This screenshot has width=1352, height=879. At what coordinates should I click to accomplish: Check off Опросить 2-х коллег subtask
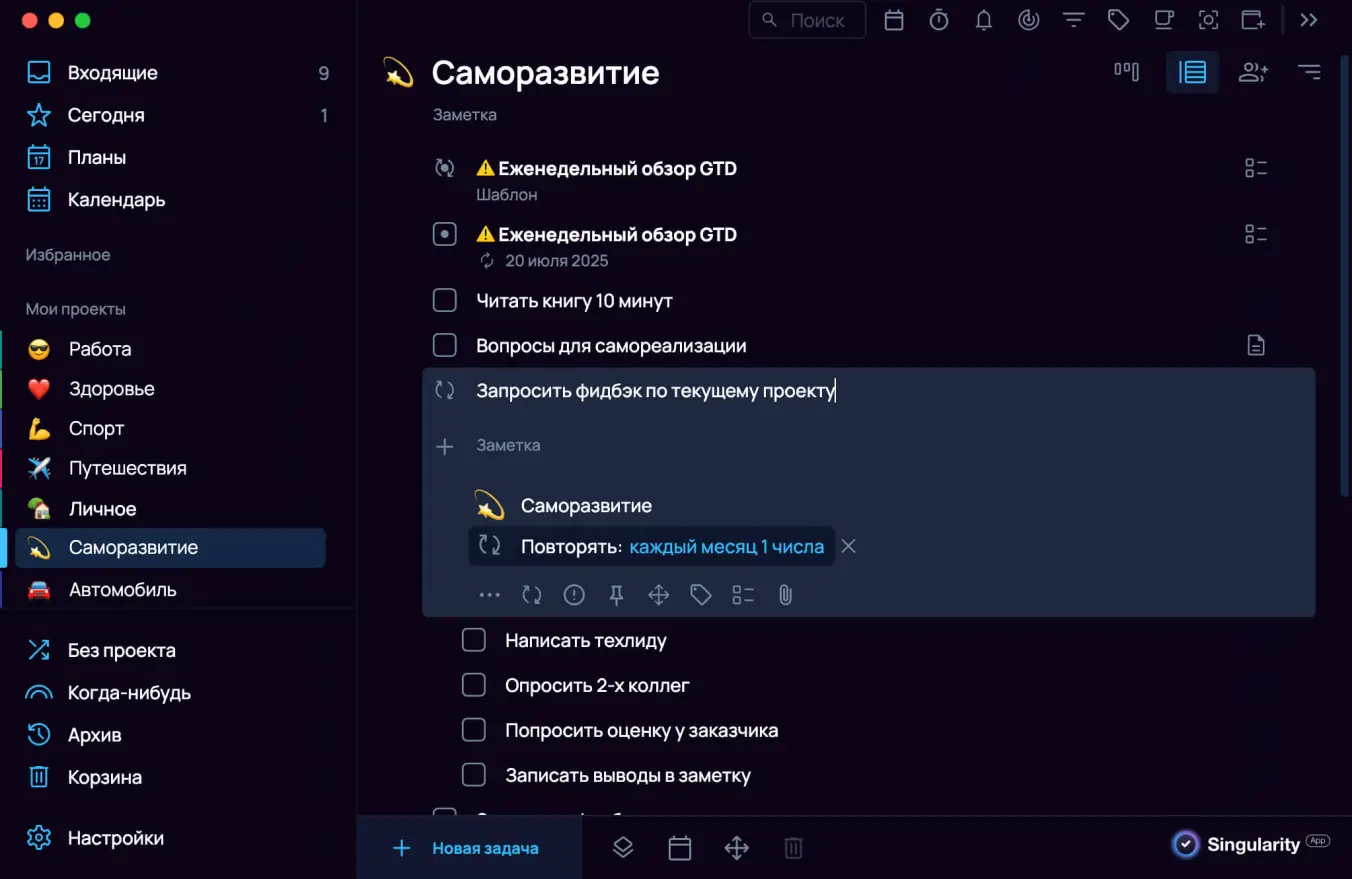click(473, 685)
